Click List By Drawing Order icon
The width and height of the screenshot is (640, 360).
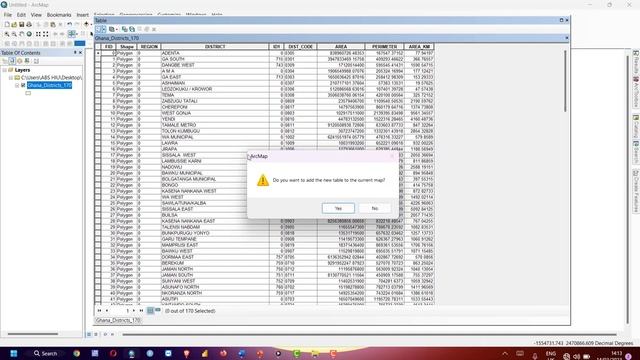[x=5, y=61]
